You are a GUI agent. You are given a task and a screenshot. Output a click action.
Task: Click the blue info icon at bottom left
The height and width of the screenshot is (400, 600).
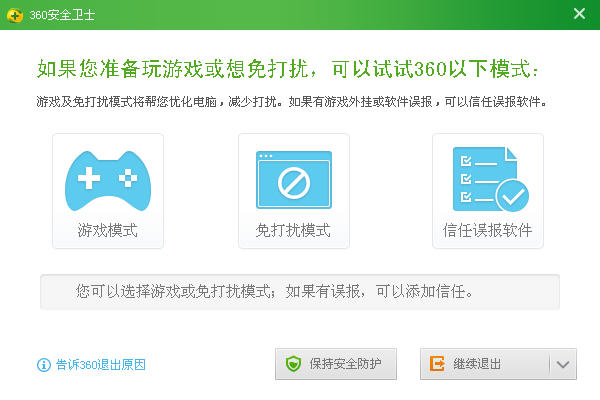click(x=43, y=365)
